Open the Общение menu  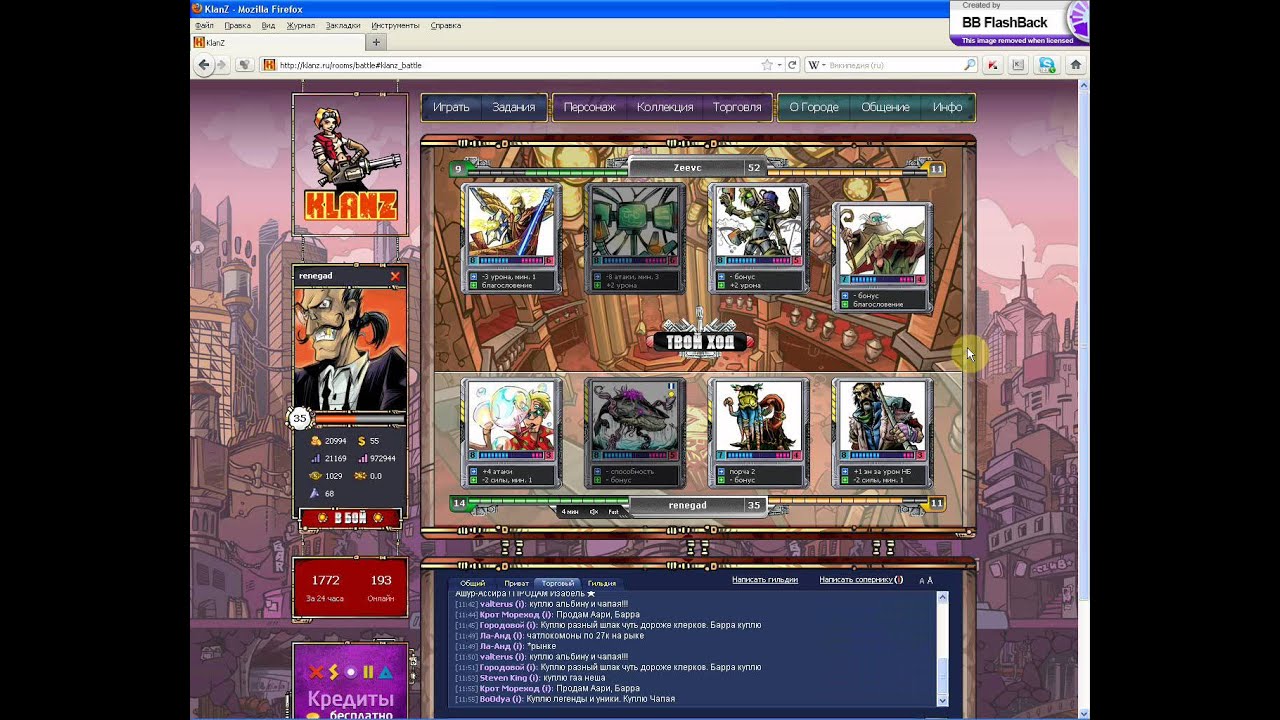[886, 107]
